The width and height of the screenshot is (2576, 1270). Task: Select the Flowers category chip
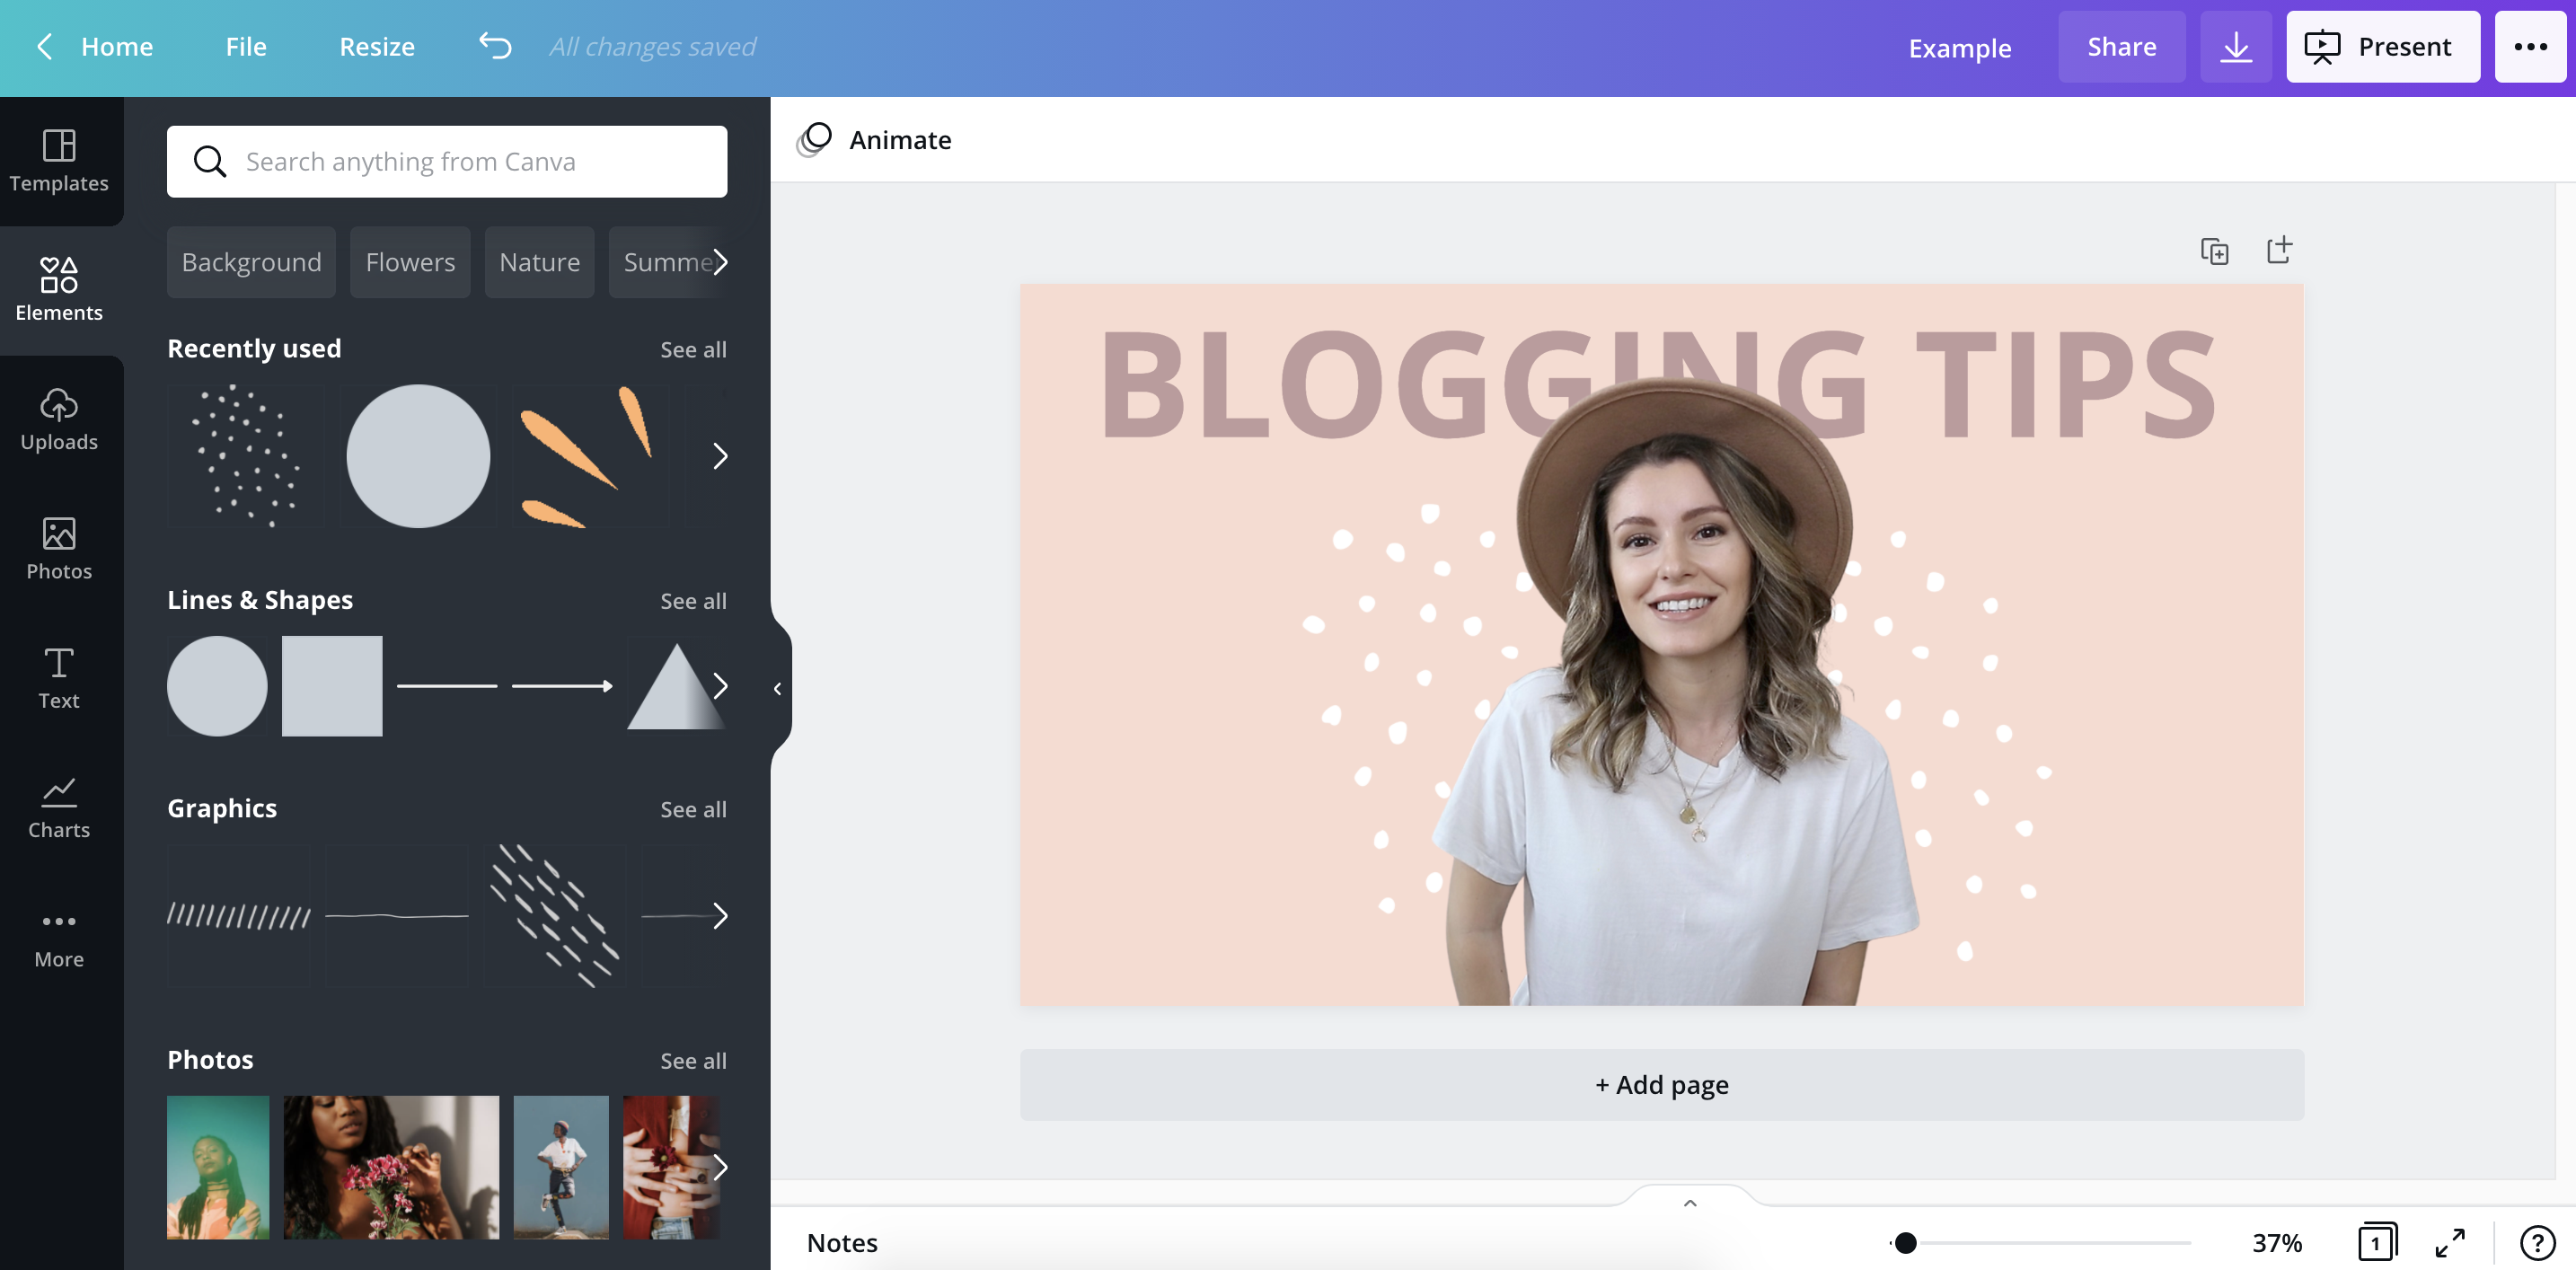point(410,262)
